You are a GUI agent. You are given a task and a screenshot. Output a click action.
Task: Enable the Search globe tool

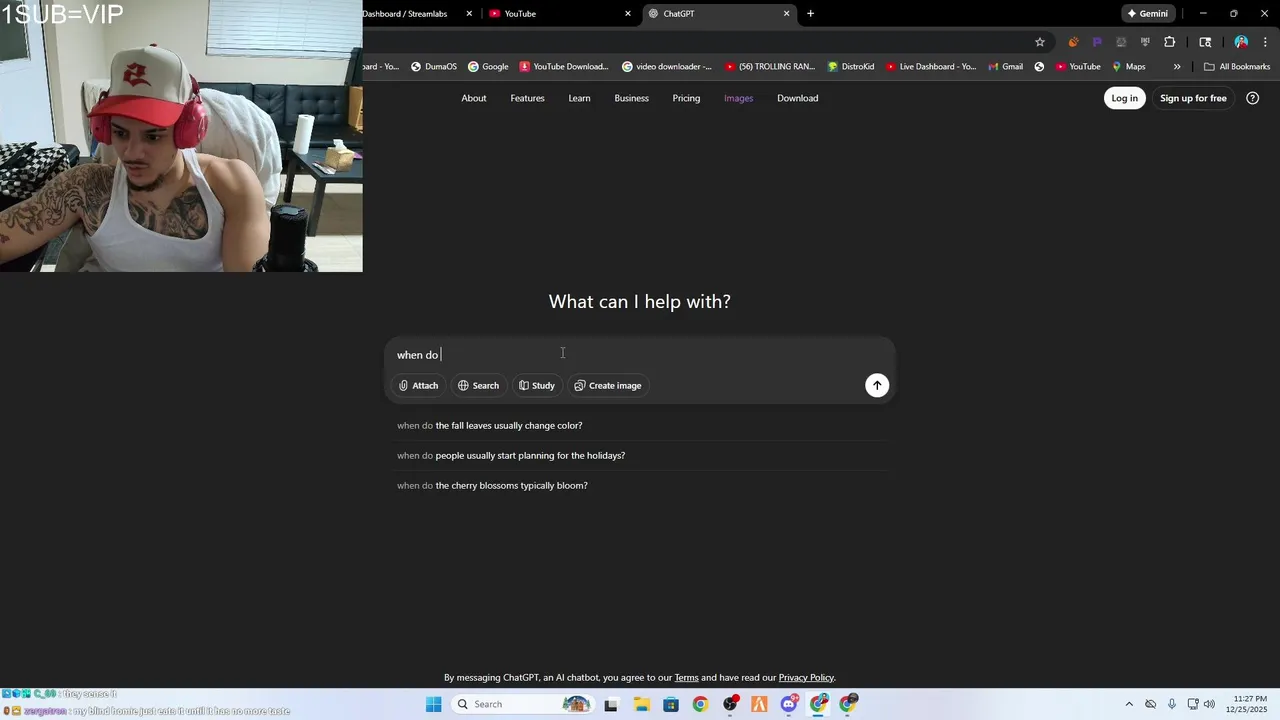[478, 385]
